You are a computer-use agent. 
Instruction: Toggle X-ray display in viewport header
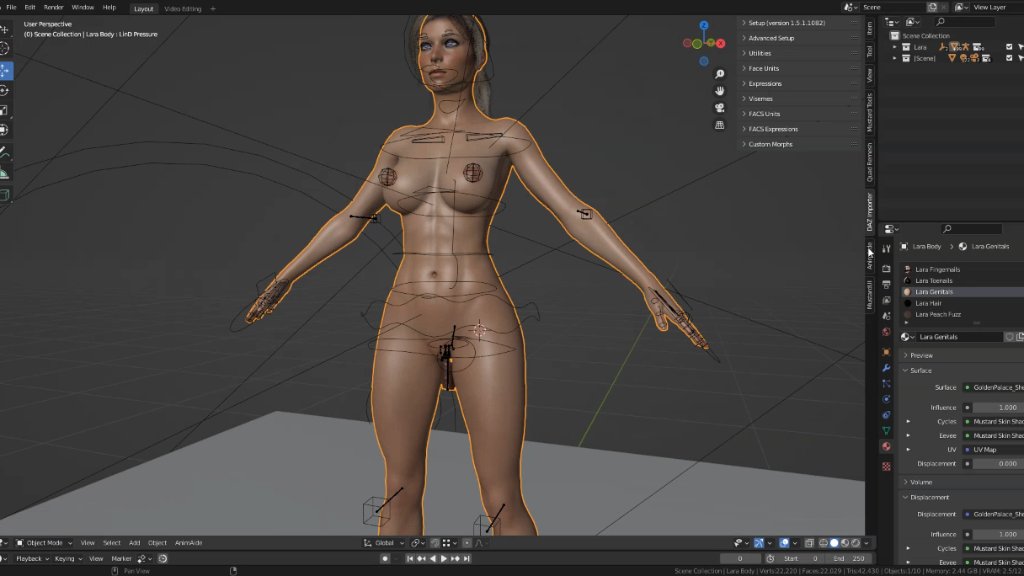[809, 543]
